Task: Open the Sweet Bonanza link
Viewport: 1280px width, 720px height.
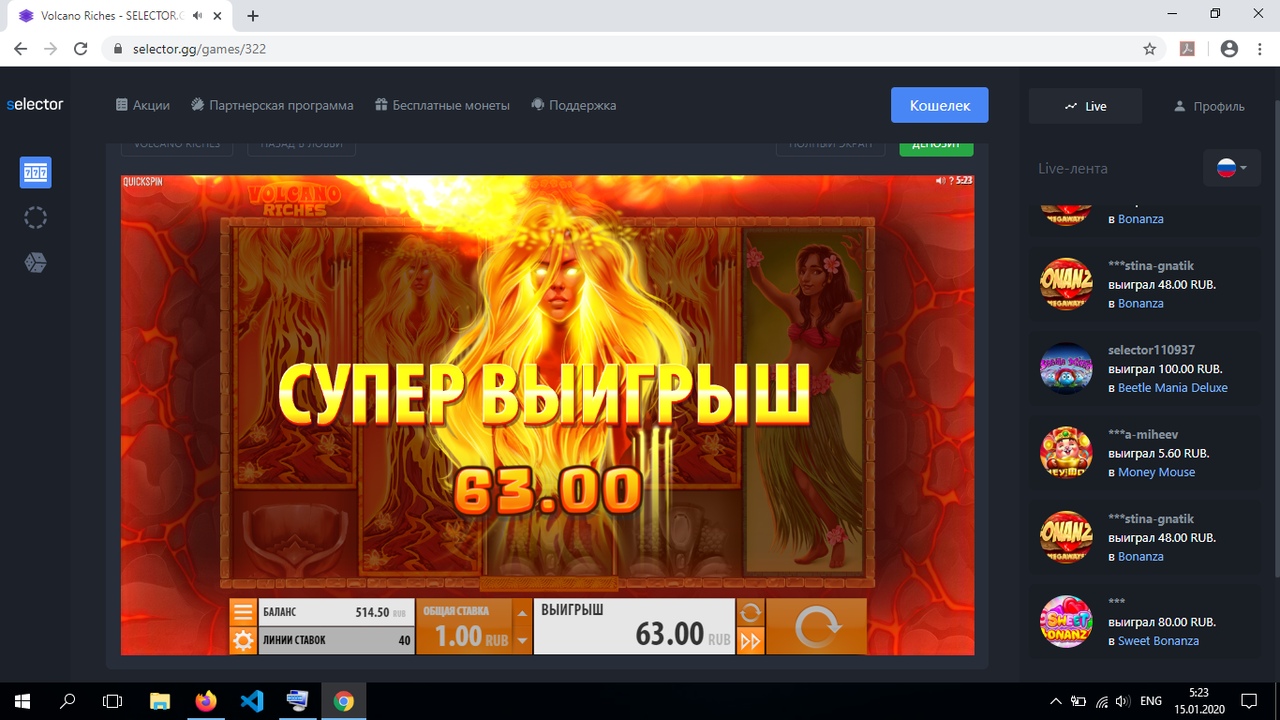Action: pos(1158,641)
